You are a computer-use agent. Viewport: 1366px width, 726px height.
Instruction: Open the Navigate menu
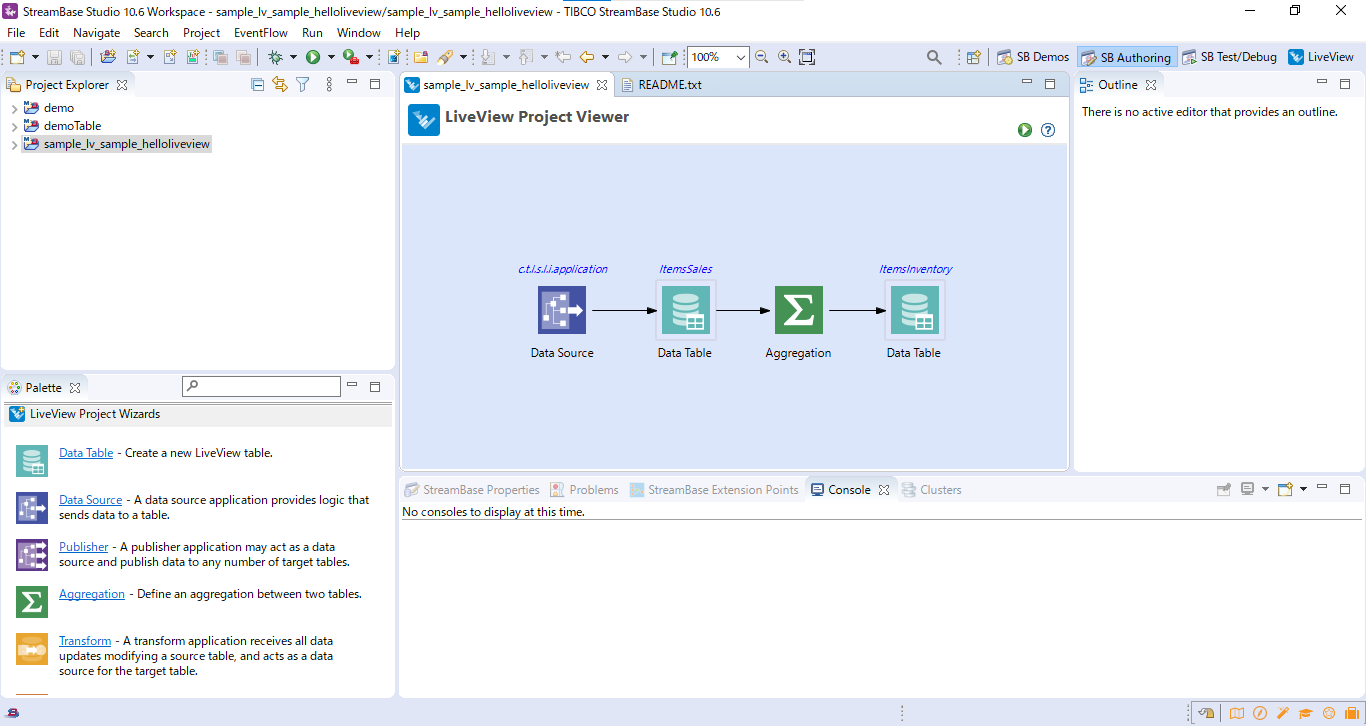coord(96,32)
